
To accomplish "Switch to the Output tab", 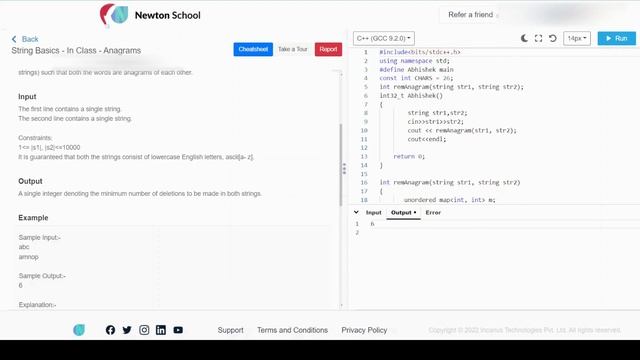I will 403,213.
